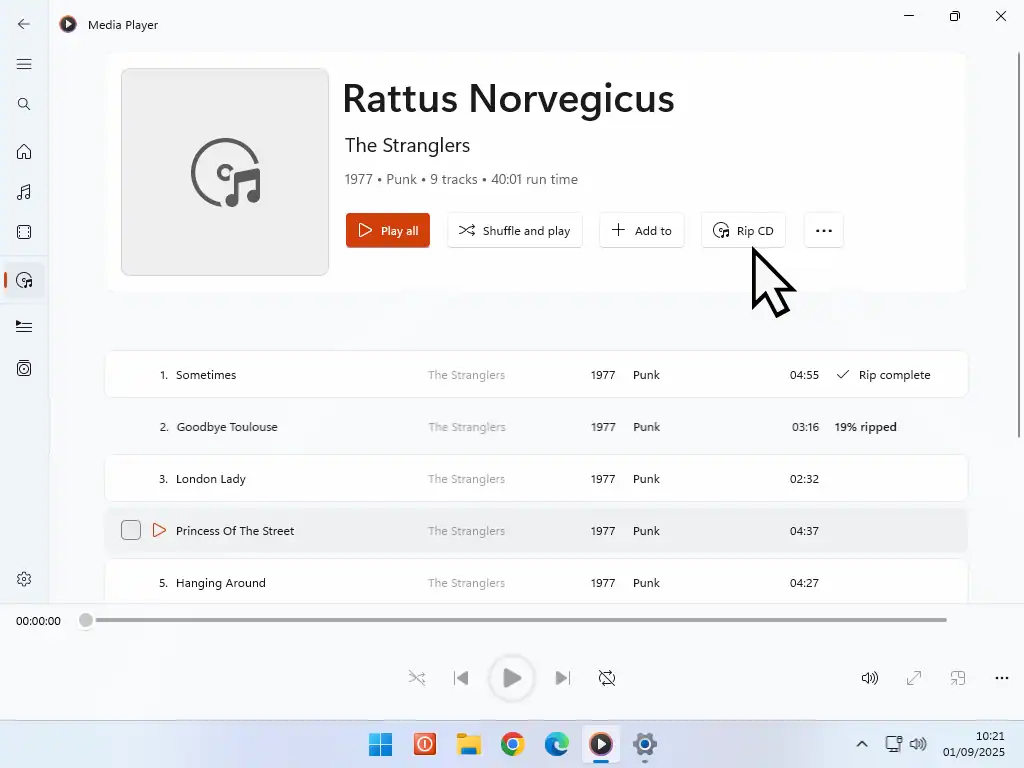Image resolution: width=1024 pixels, height=768 pixels.
Task: Click The Stranglers in the London Lady row
Action: point(466,479)
